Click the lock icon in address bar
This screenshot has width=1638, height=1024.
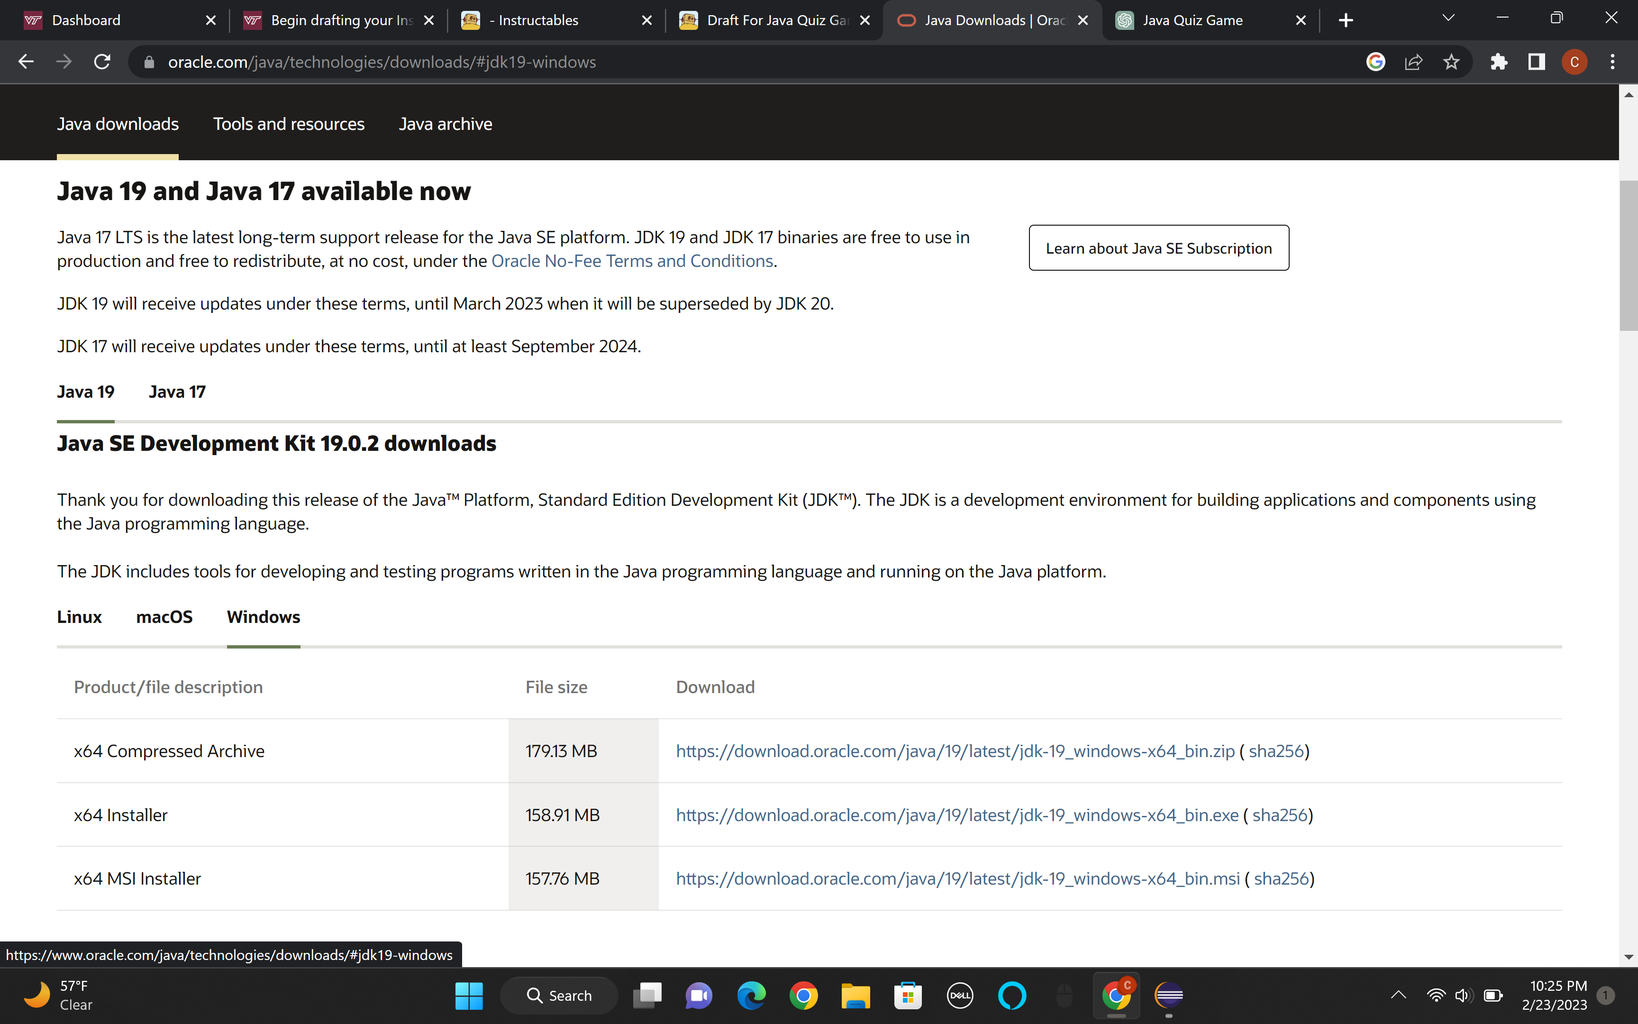coord(149,62)
